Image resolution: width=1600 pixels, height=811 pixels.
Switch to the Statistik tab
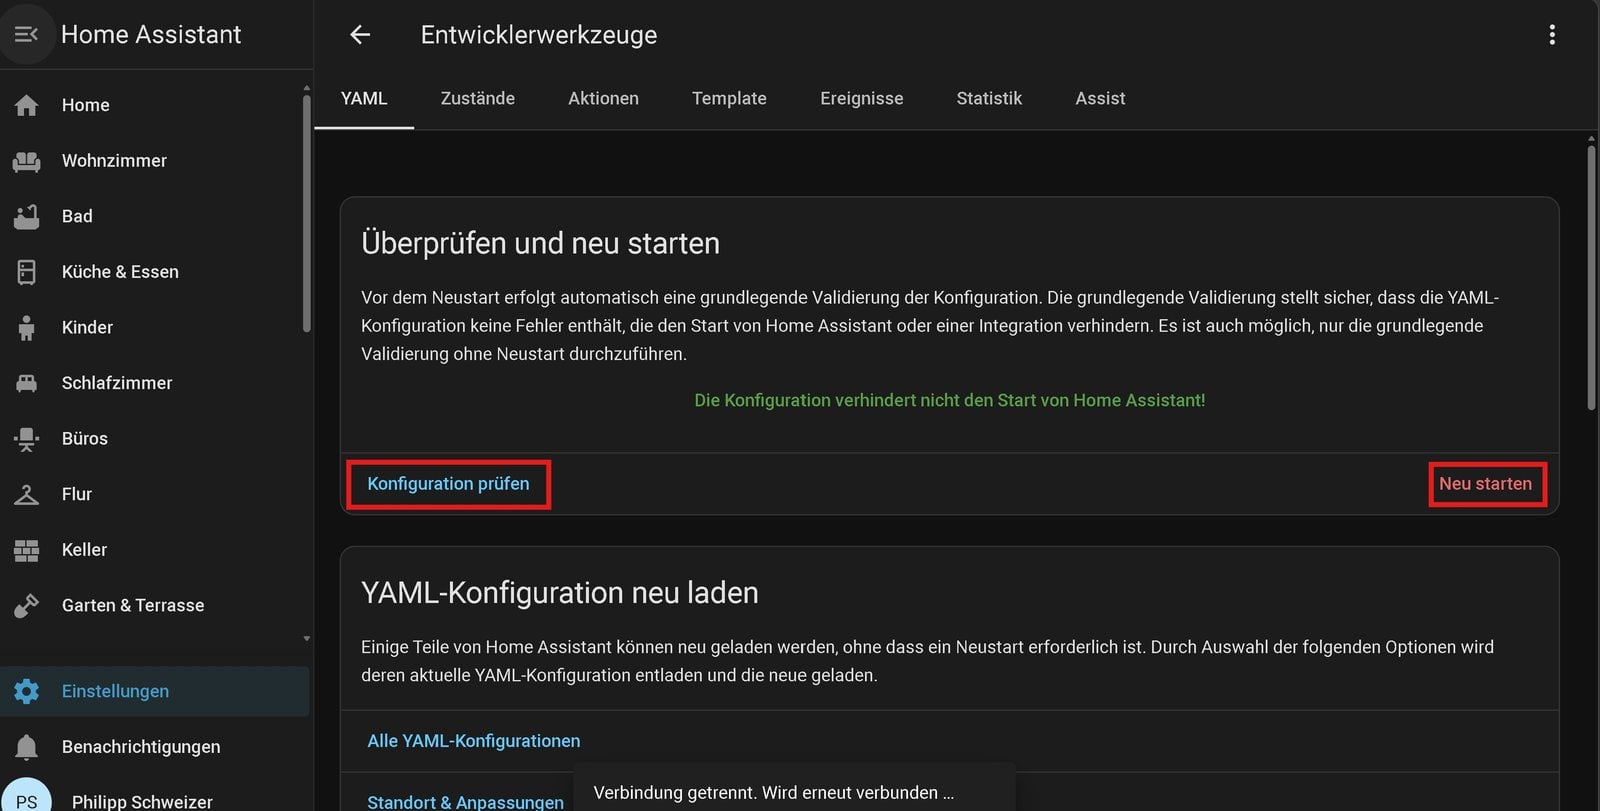pos(989,98)
